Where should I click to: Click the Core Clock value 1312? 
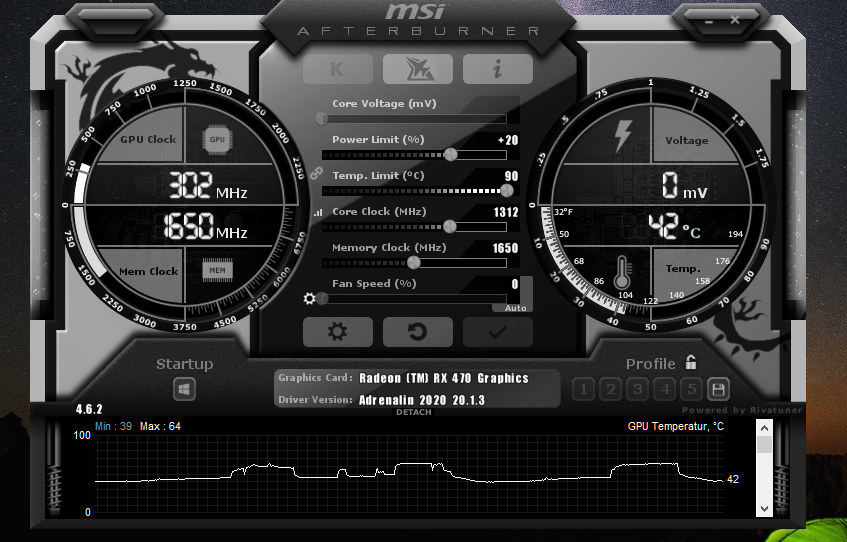click(x=506, y=212)
